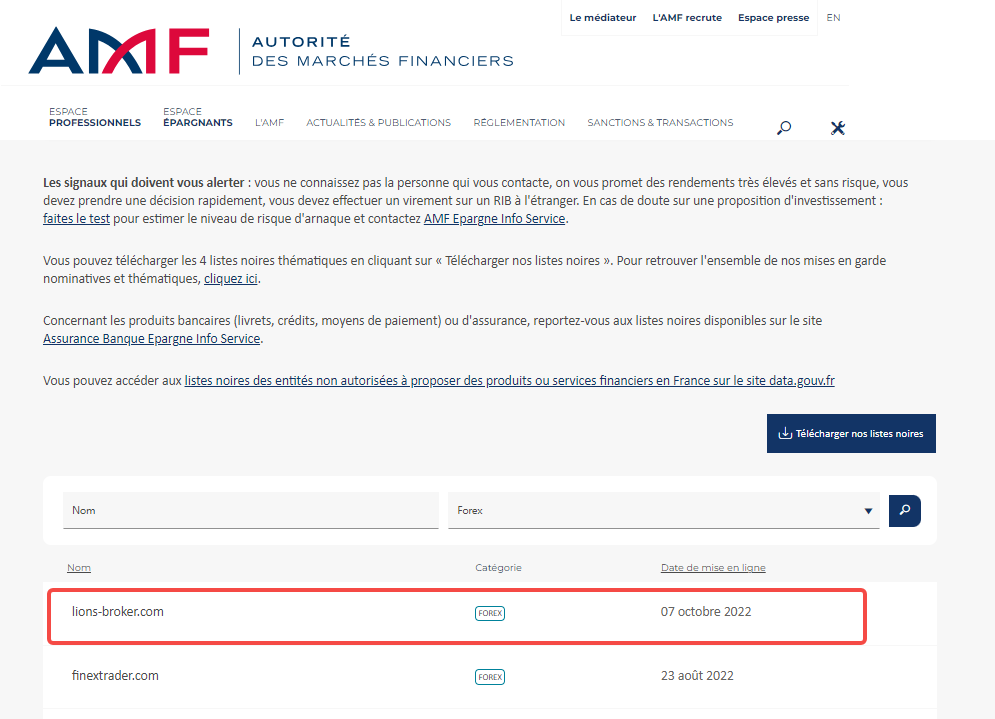Select the lions-broker.com row

coord(118,612)
